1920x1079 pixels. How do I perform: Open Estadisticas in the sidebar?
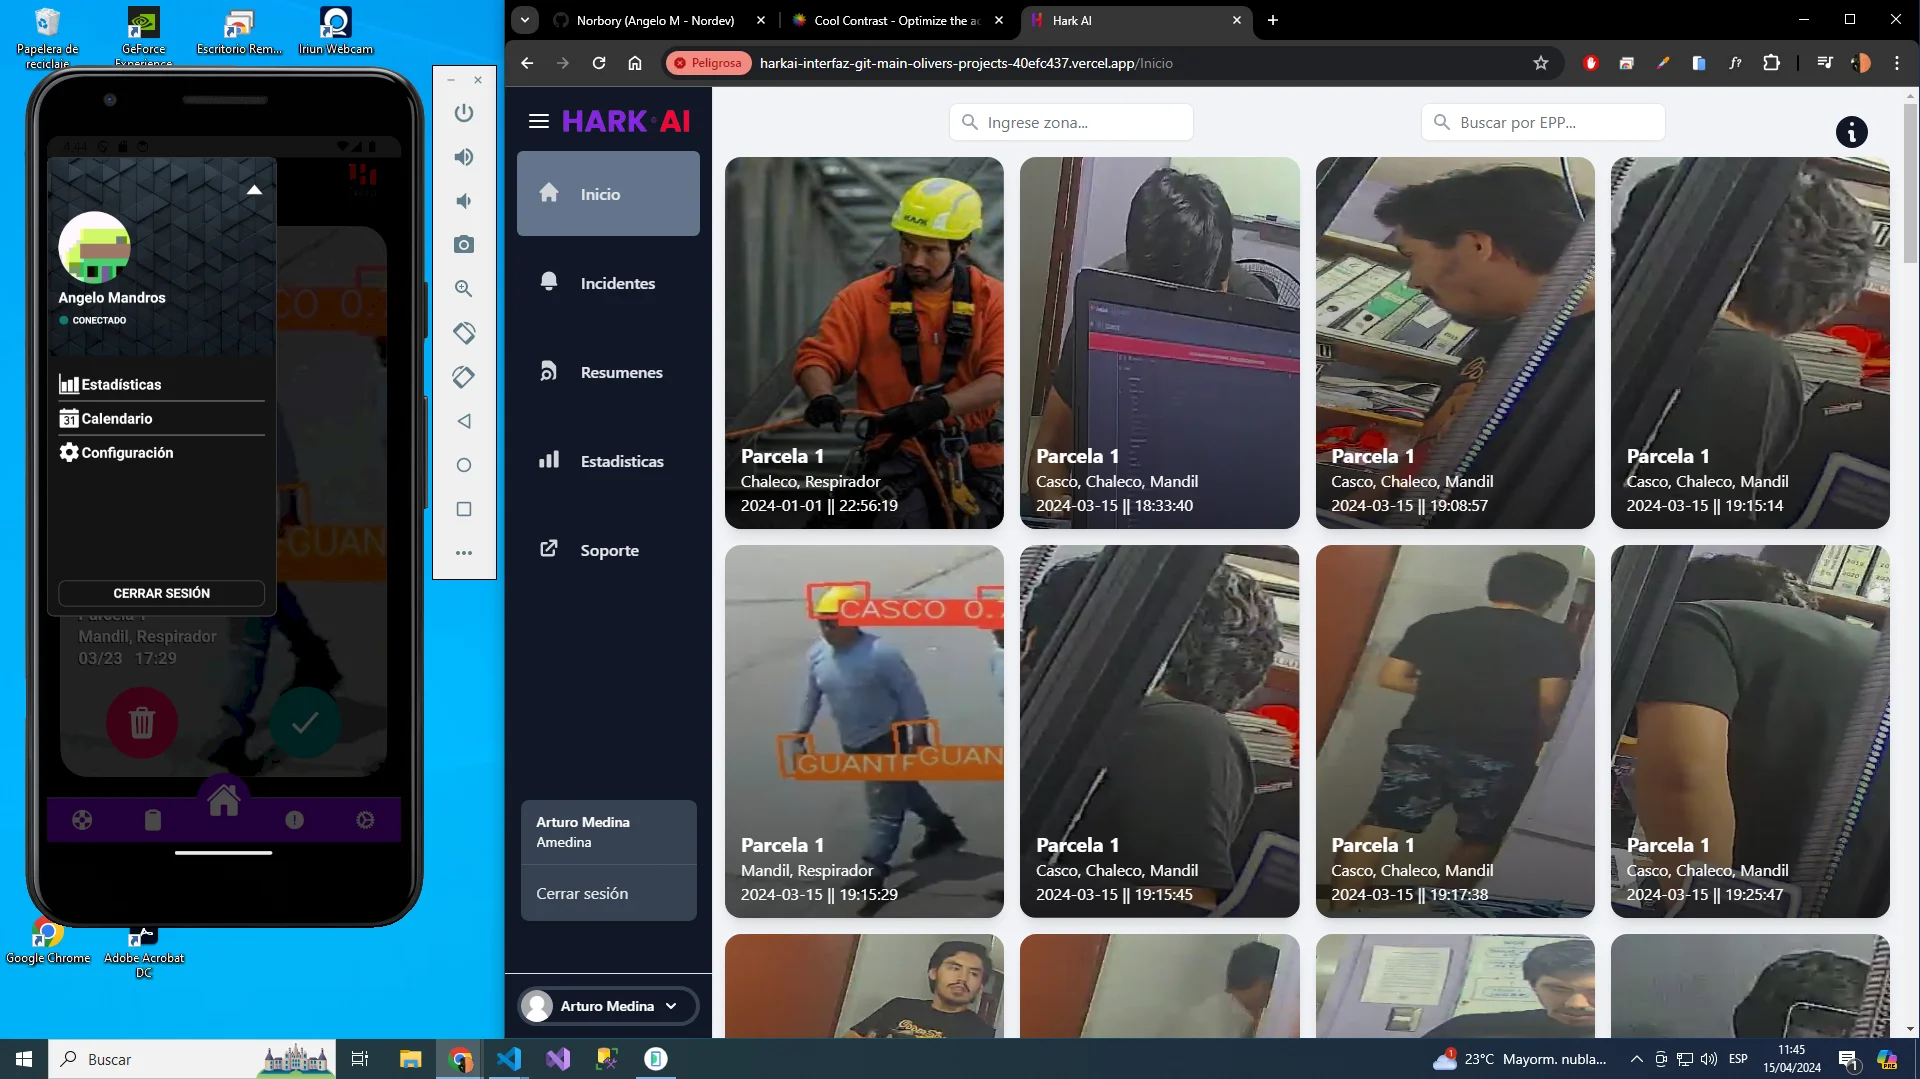(x=608, y=461)
